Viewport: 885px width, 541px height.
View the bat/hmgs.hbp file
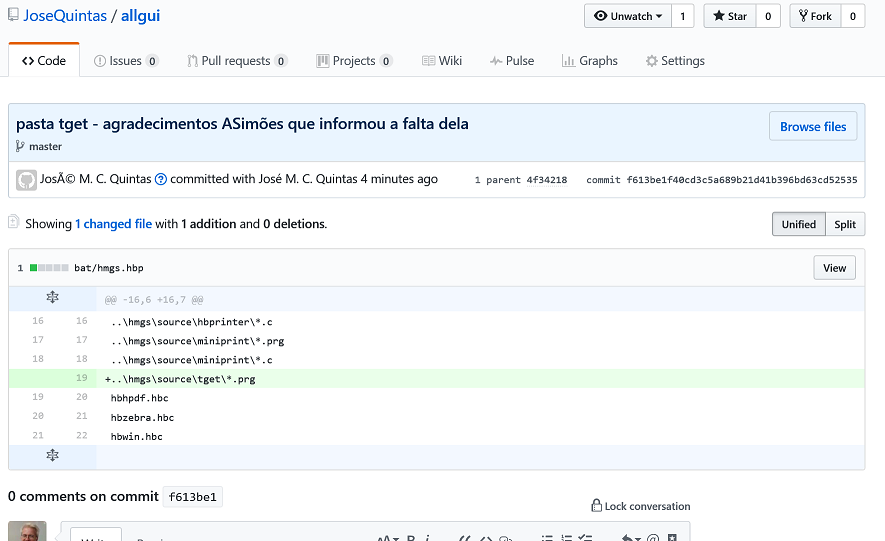coord(834,268)
